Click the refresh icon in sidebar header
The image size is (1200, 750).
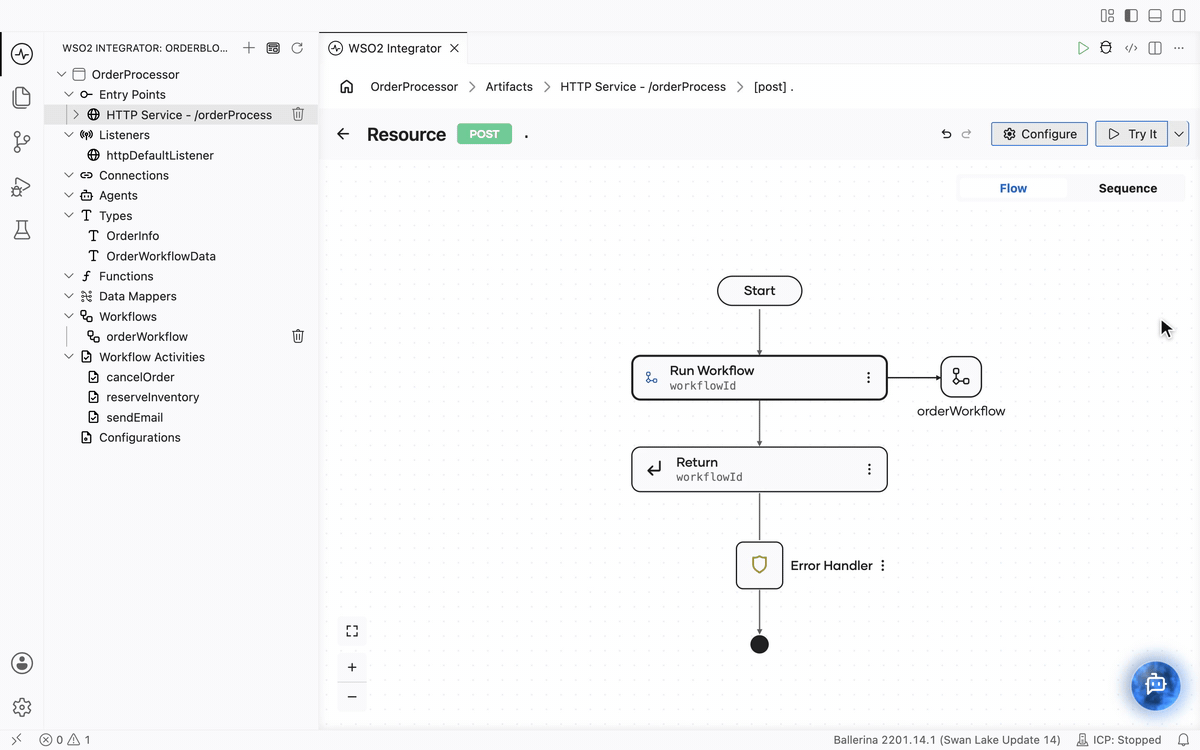297,48
